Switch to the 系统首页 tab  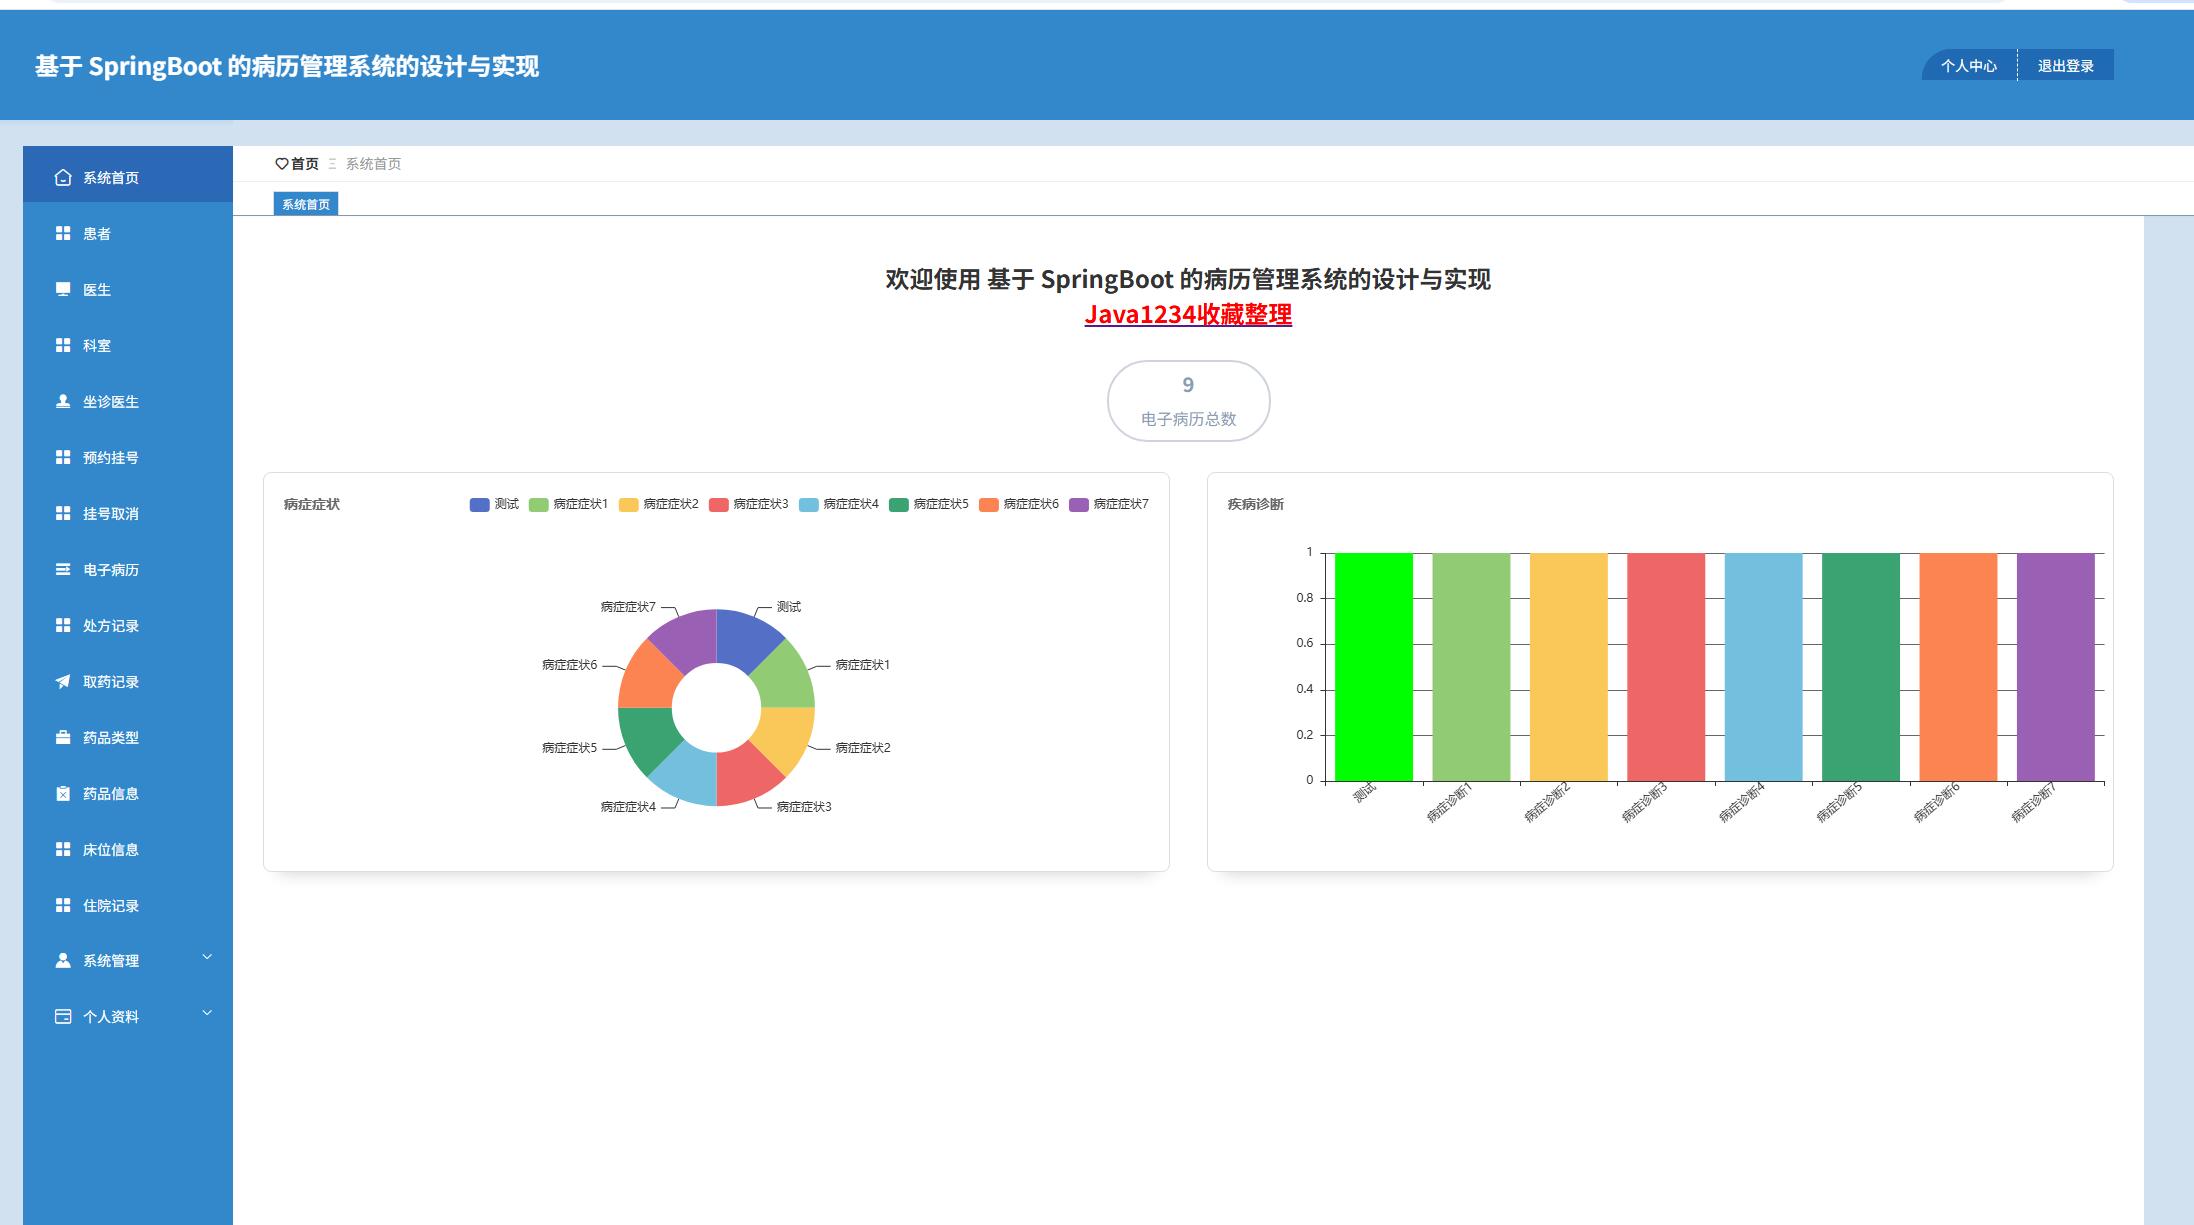click(x=306, y=203)
